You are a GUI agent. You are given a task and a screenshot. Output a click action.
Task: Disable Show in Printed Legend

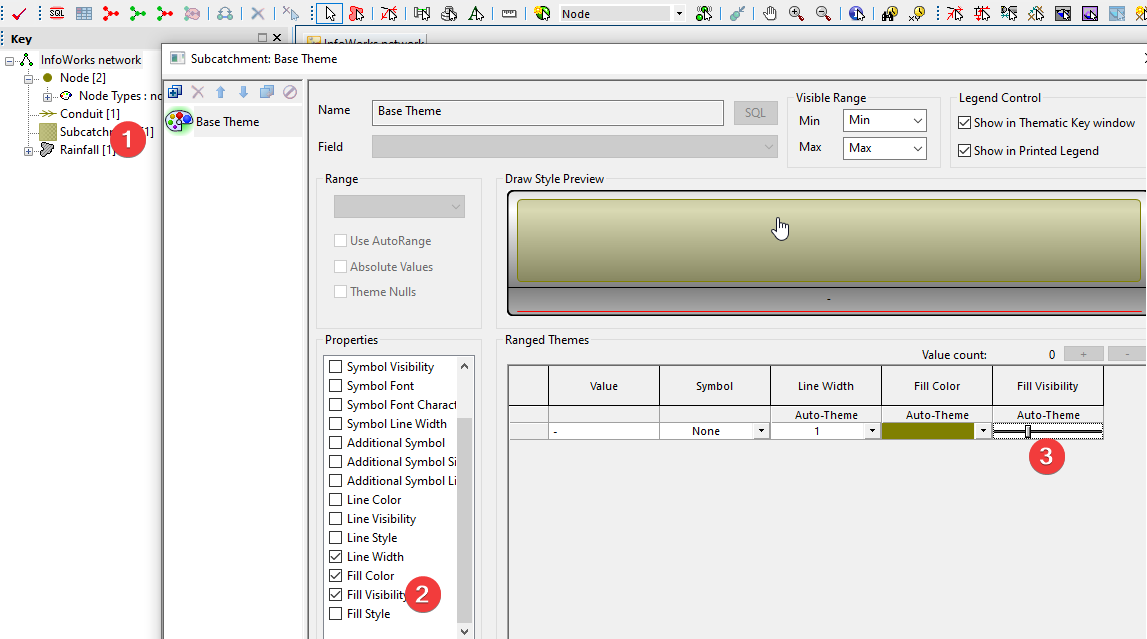coord(964,148)
